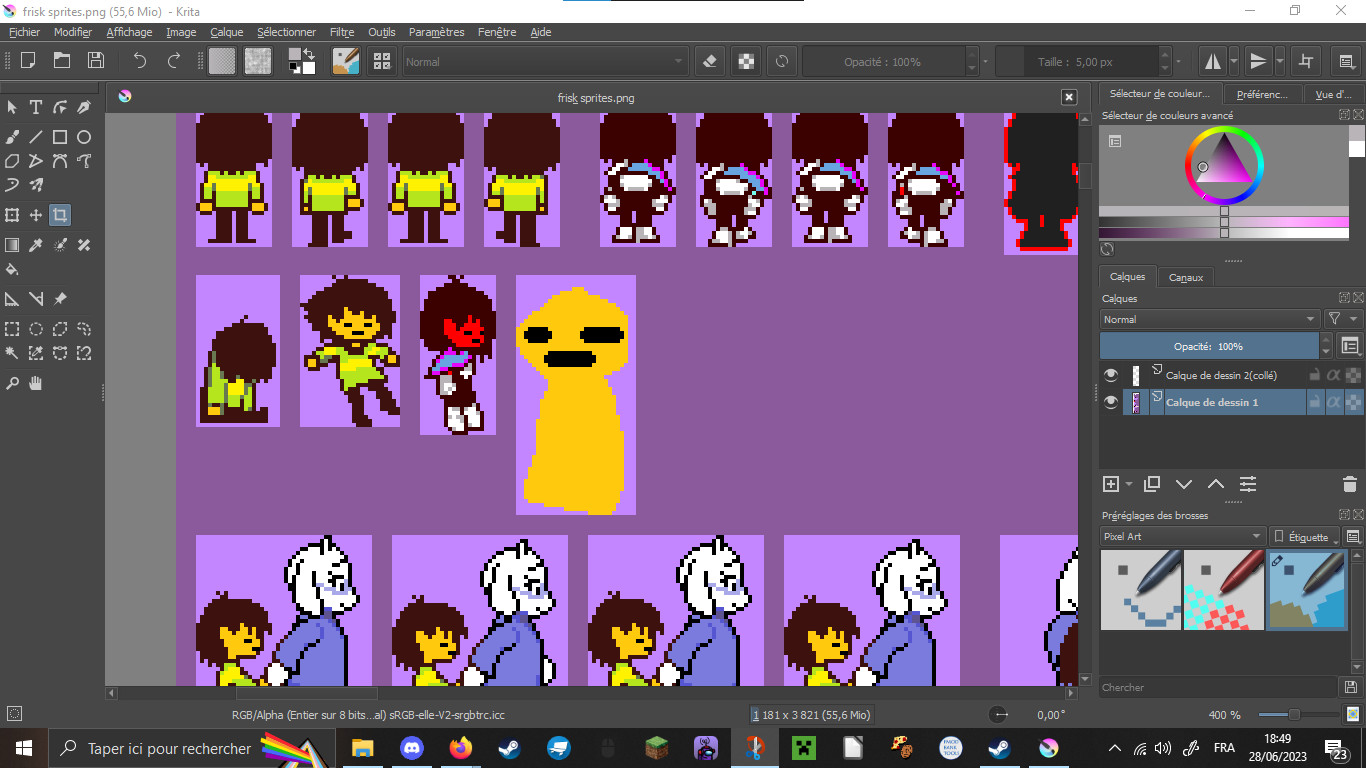Delete the selected layer with trash icon

(1349, 484)
